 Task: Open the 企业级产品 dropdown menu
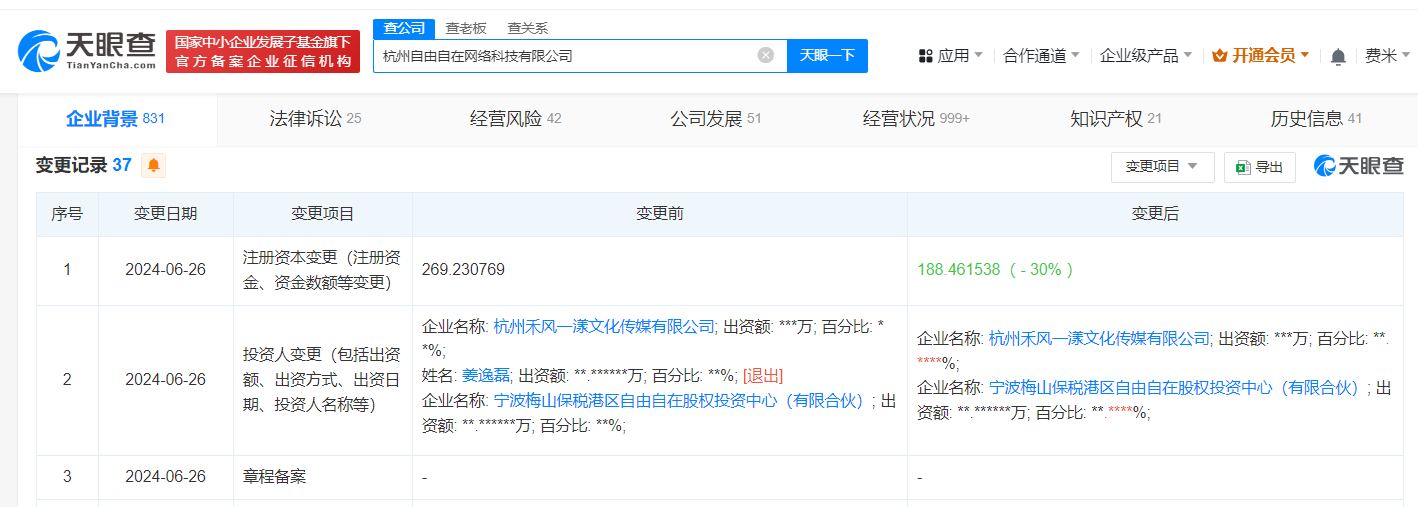[1145, 56]
